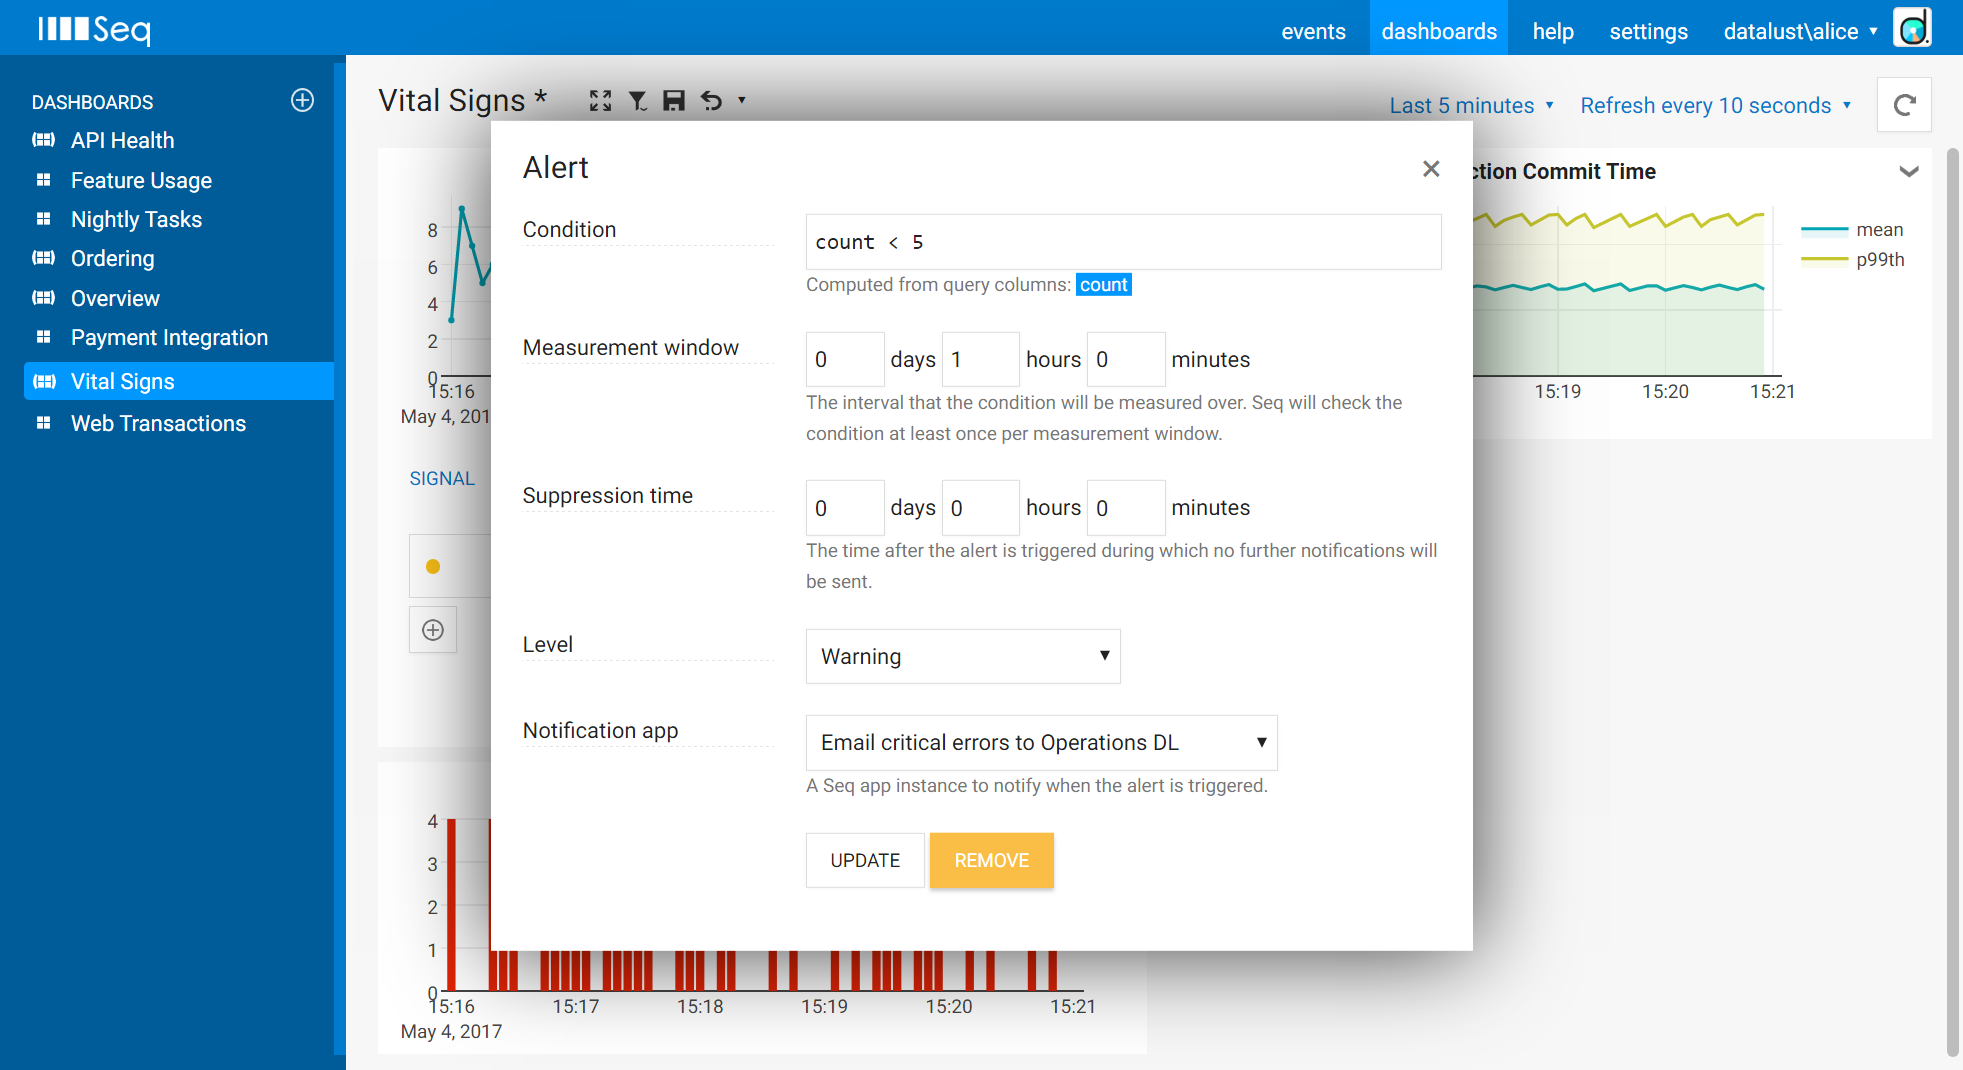Click the dashboard filter funnel icon
The width and height of the screenshot is (1963, 1070).
[638, 100]
